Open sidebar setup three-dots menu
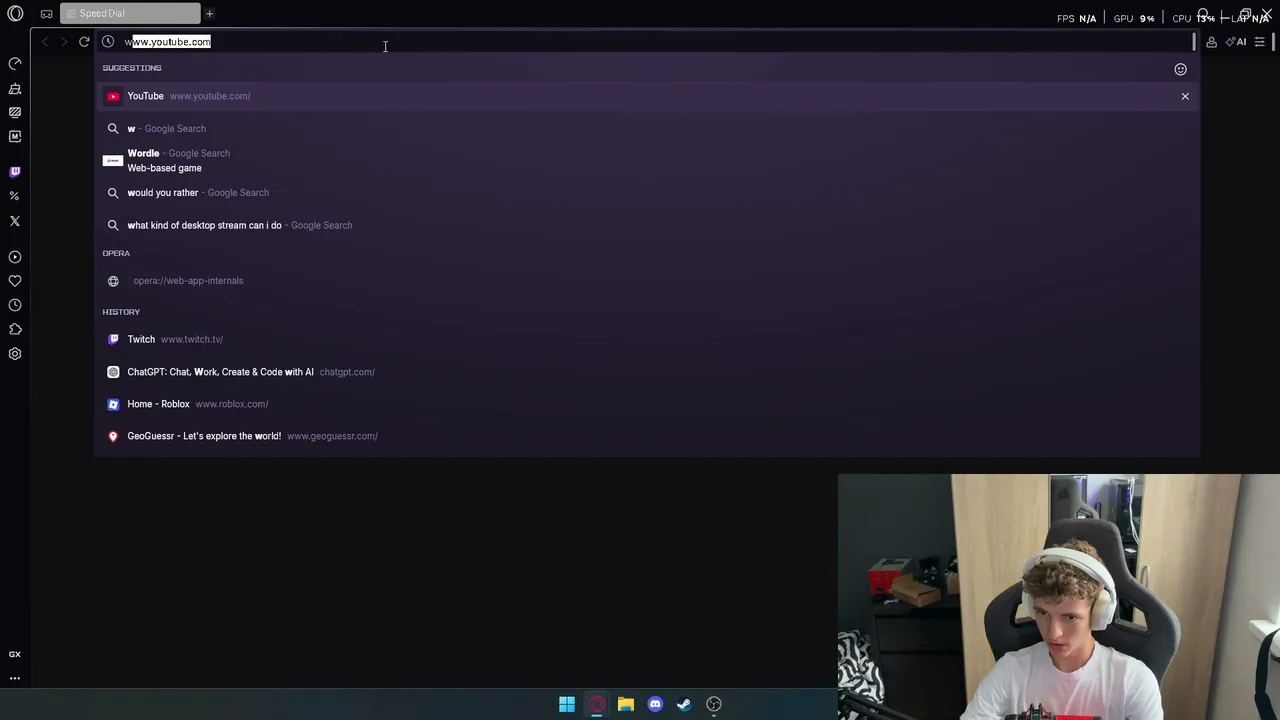Viewport: 1280px width, 720px height. pos(15,678)
